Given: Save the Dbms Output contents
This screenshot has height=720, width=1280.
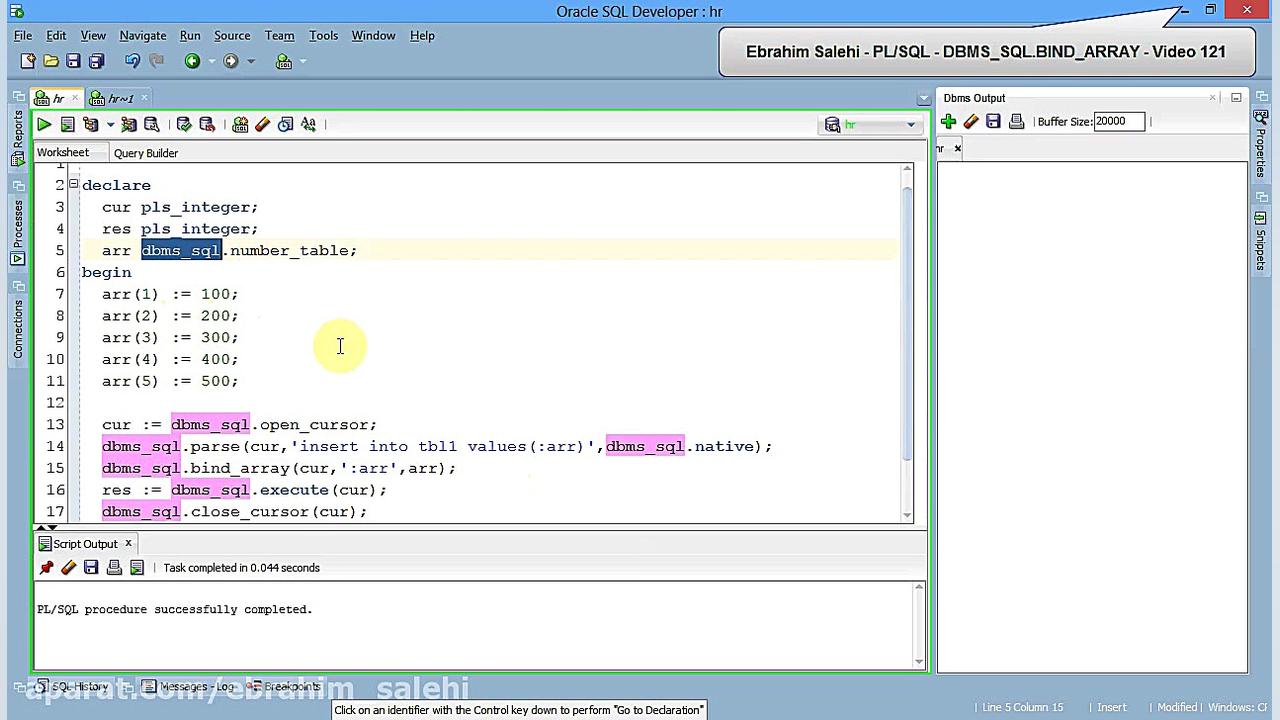Looking at the screenshot, I should click(x=991, y=121).
